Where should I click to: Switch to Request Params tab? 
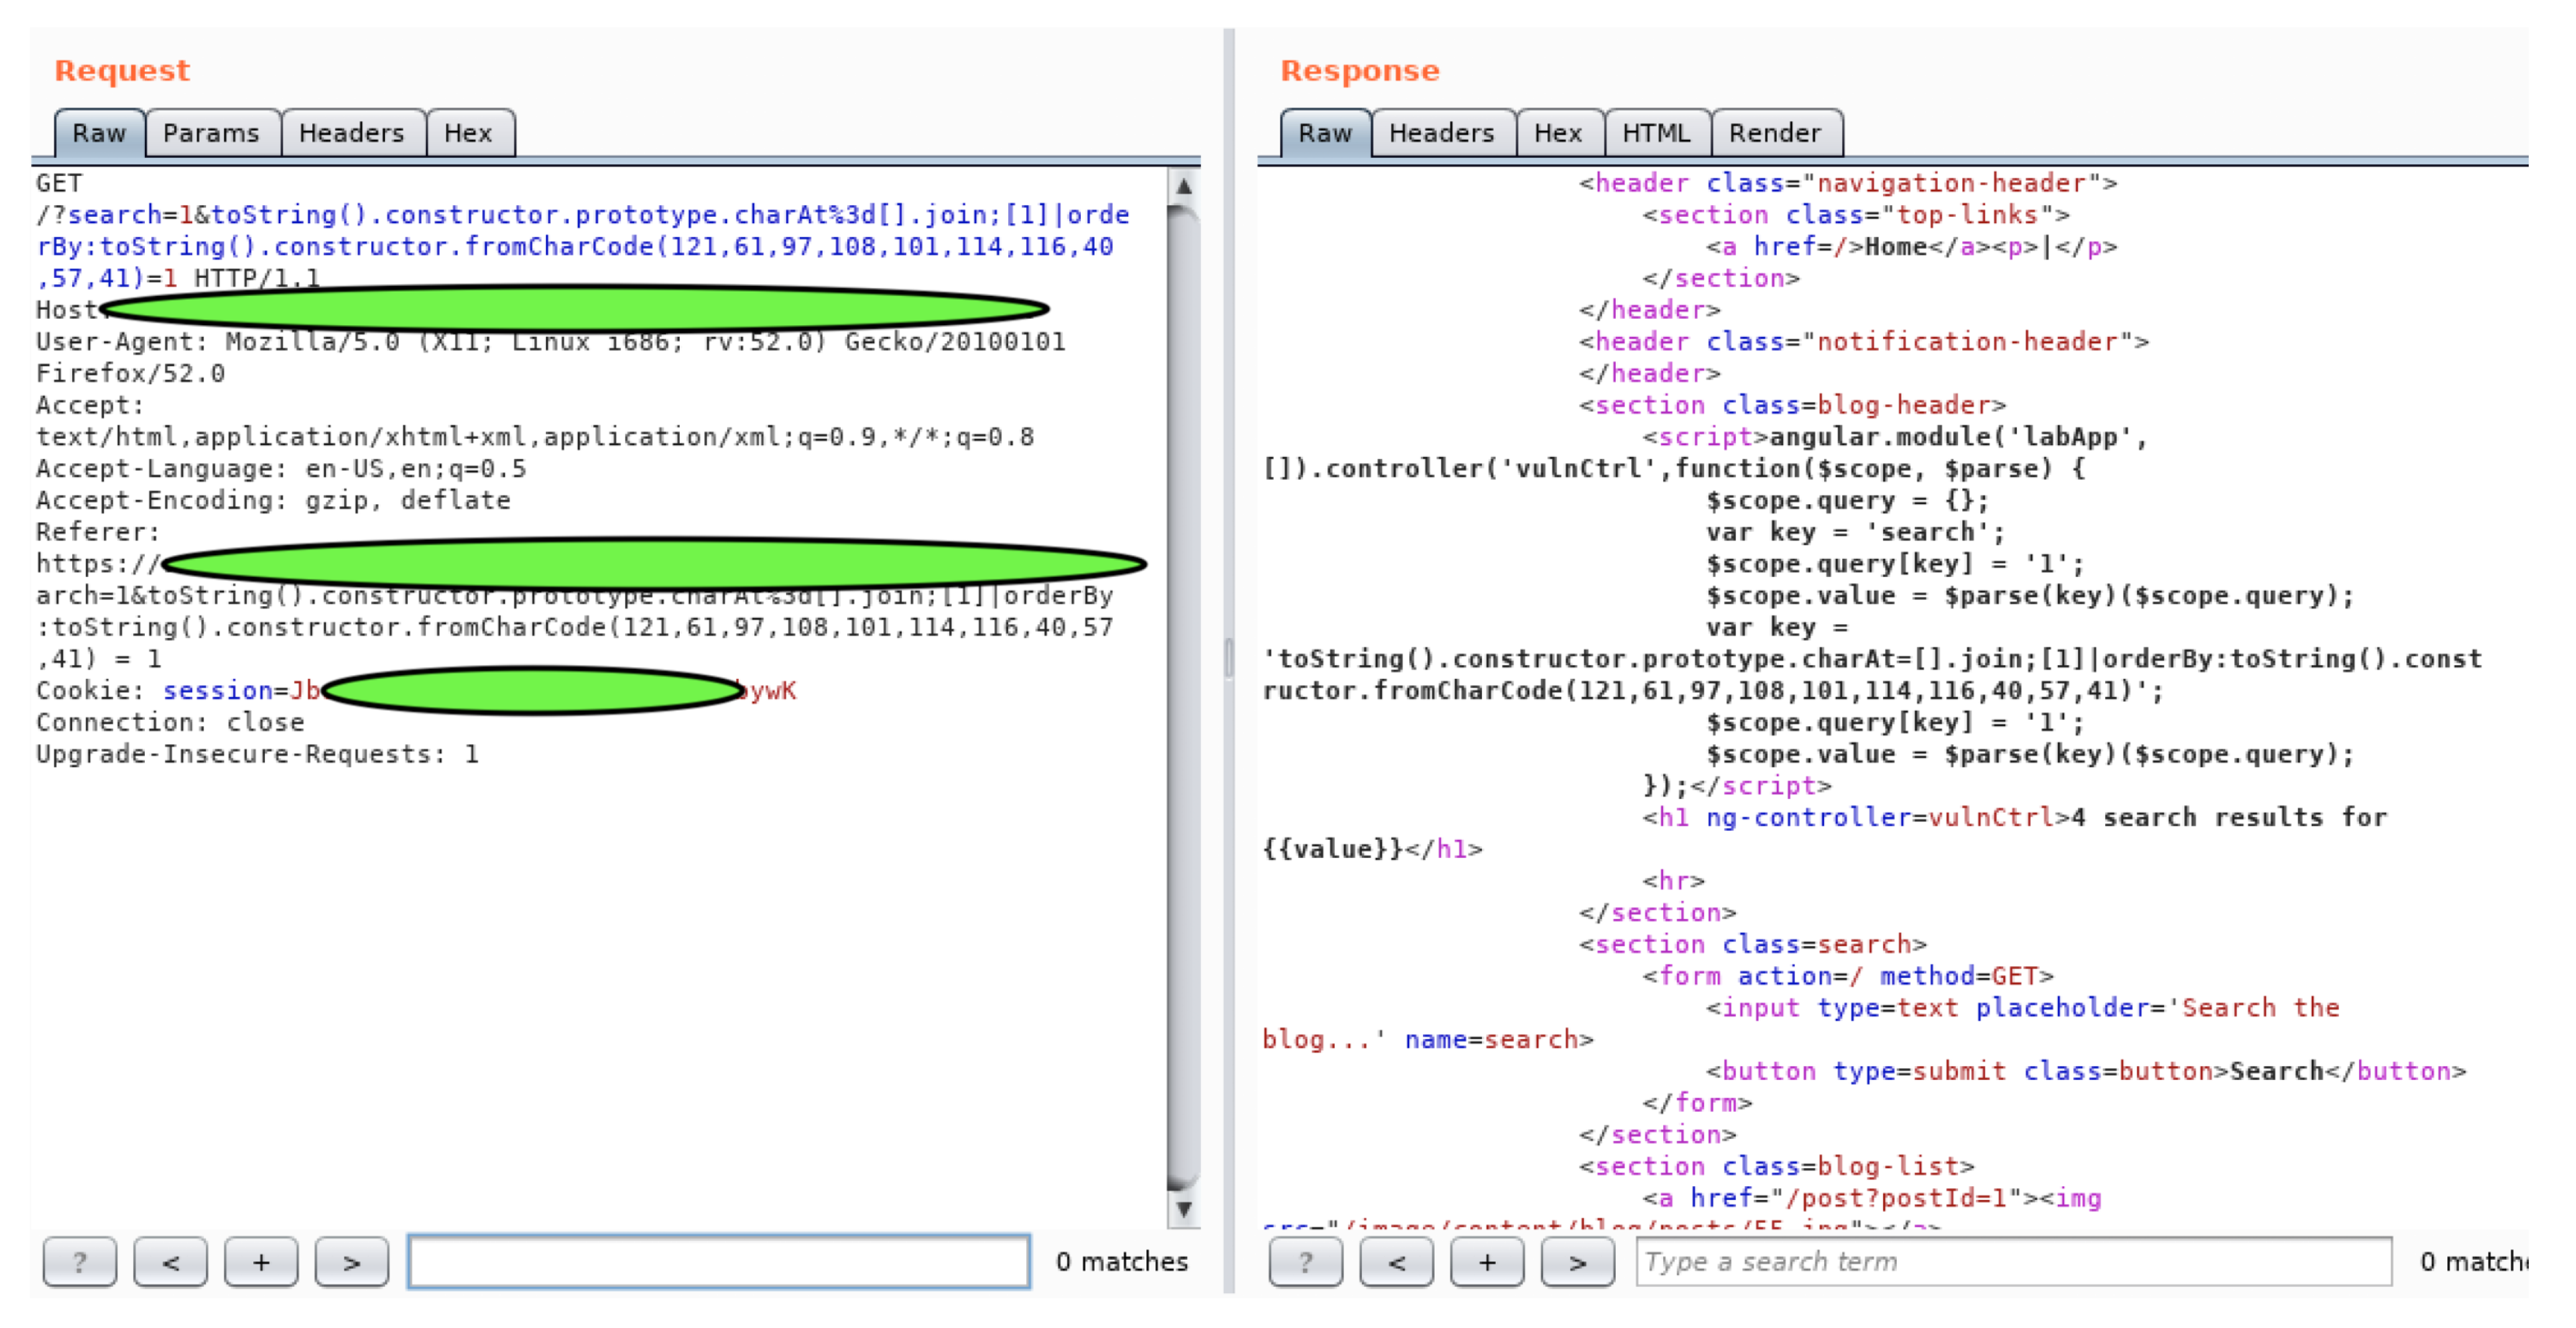coord(211,133)
